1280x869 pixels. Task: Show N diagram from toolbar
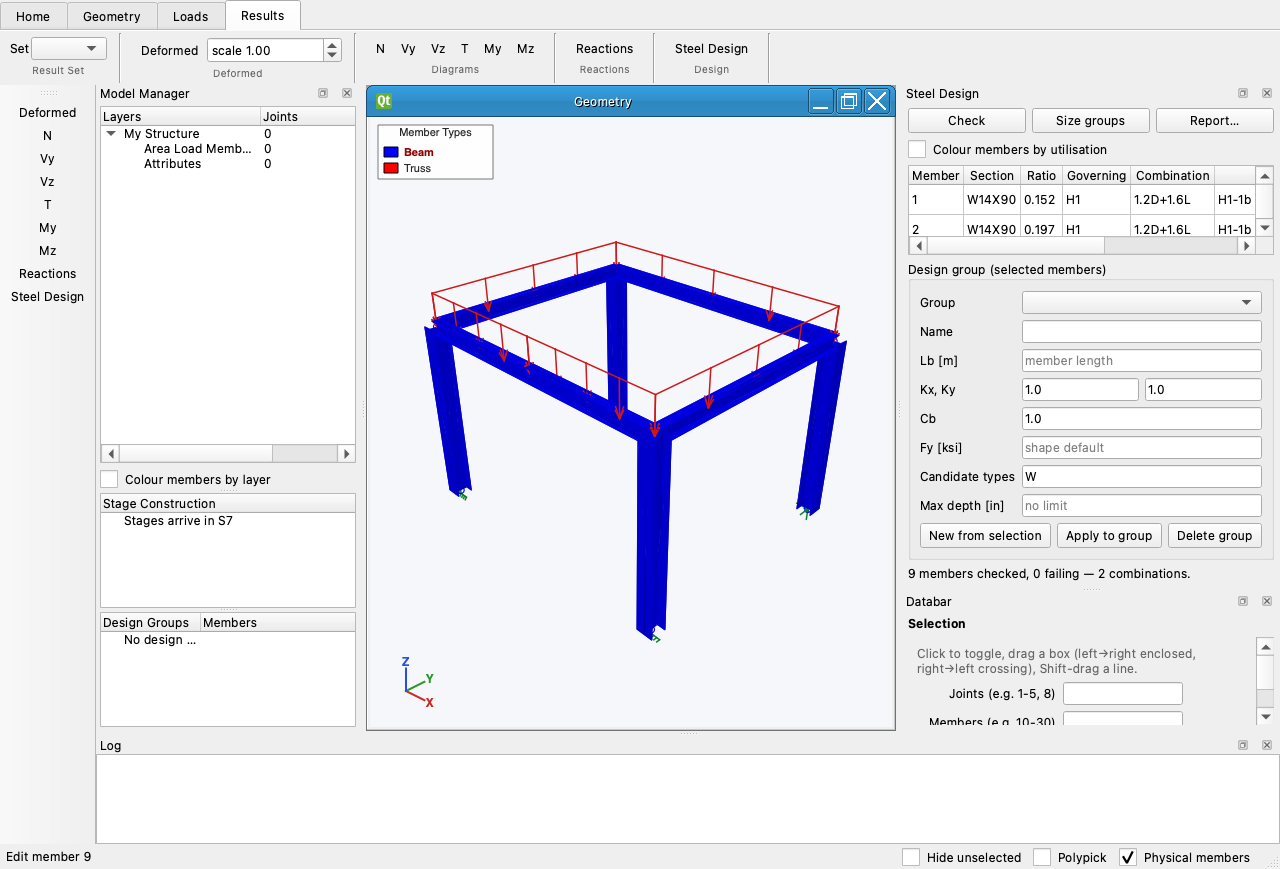(380, 48)
